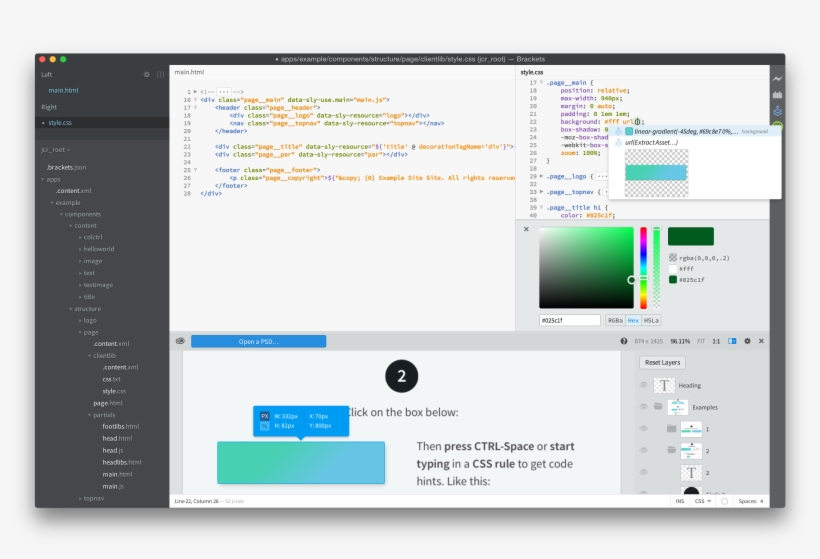Click the eye icon beside Open a PSD
820x559 pixels.
(x=180, y=341)
